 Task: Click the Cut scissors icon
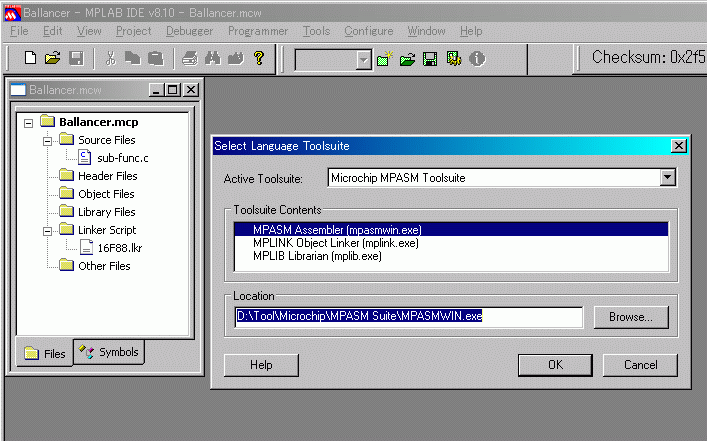(110, 58)
